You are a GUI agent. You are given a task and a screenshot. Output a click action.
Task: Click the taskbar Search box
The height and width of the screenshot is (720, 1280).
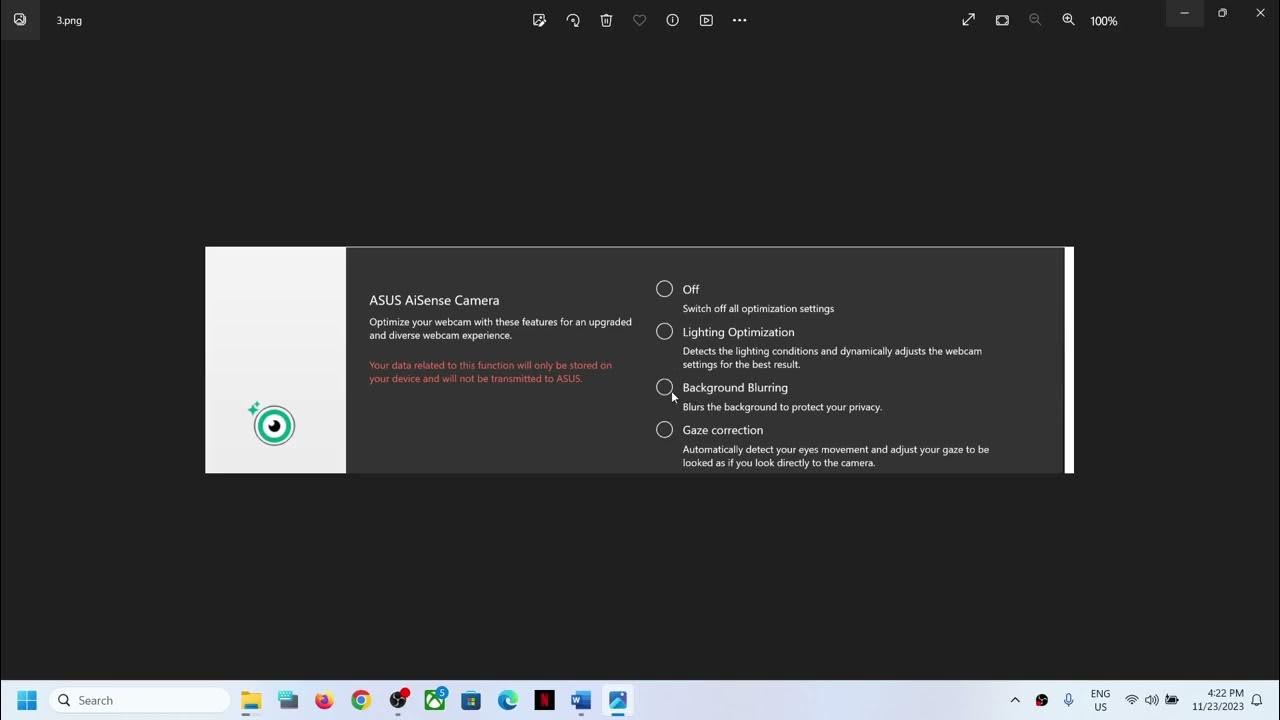pyautogui.click(x=139, y=700)
